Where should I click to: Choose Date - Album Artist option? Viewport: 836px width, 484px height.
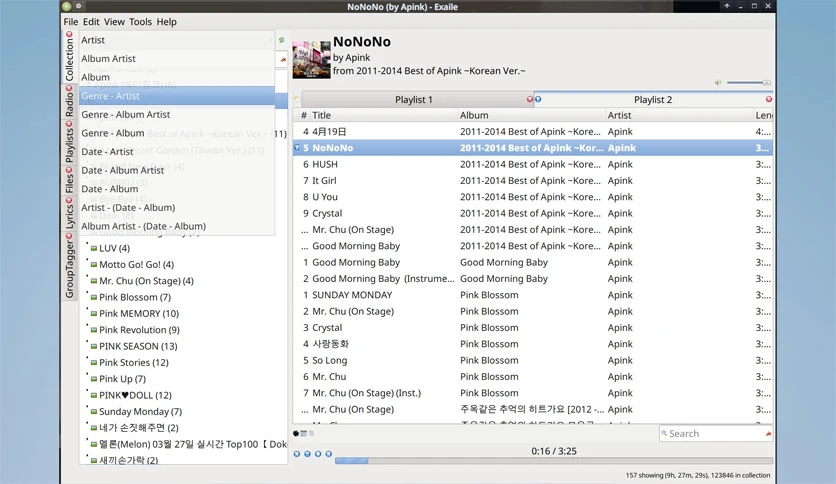(176, 171)
